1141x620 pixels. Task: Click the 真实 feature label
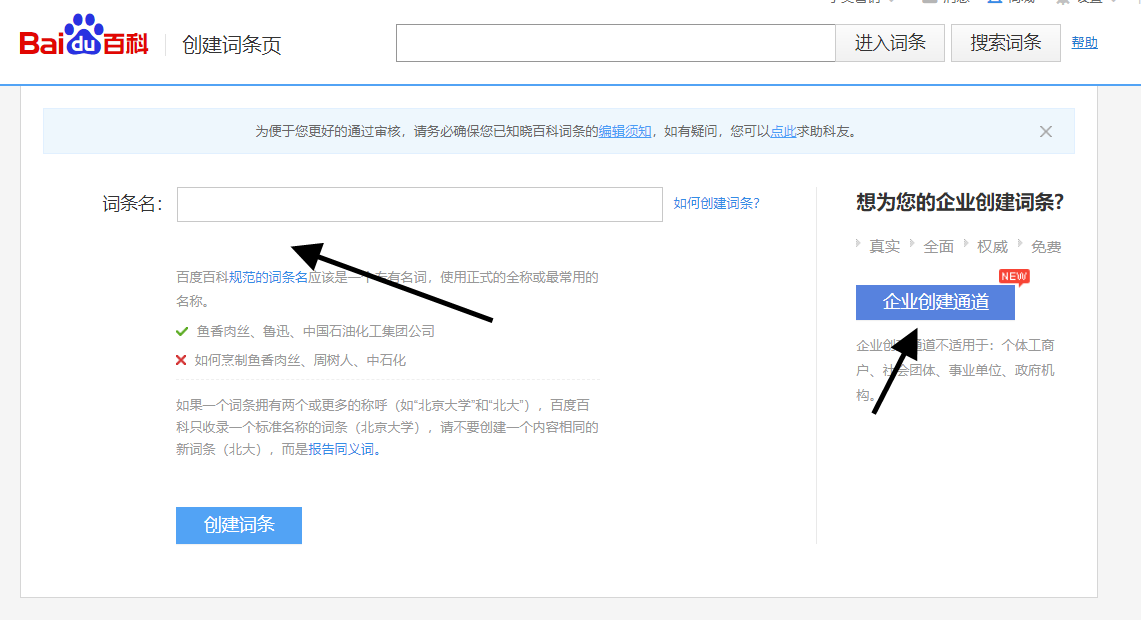coord(885,247)
